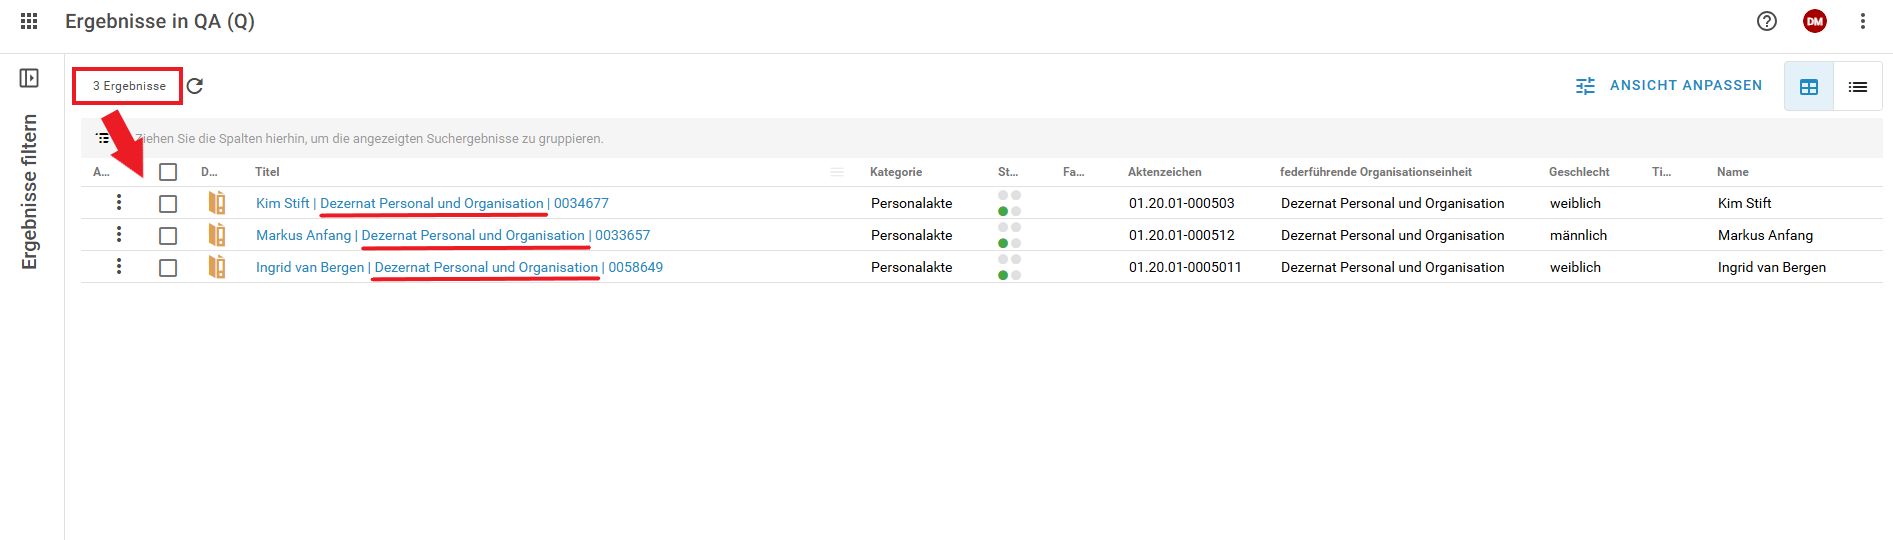Open the DM user avatar menu

pyautogui.click(x=1814, y=21)
